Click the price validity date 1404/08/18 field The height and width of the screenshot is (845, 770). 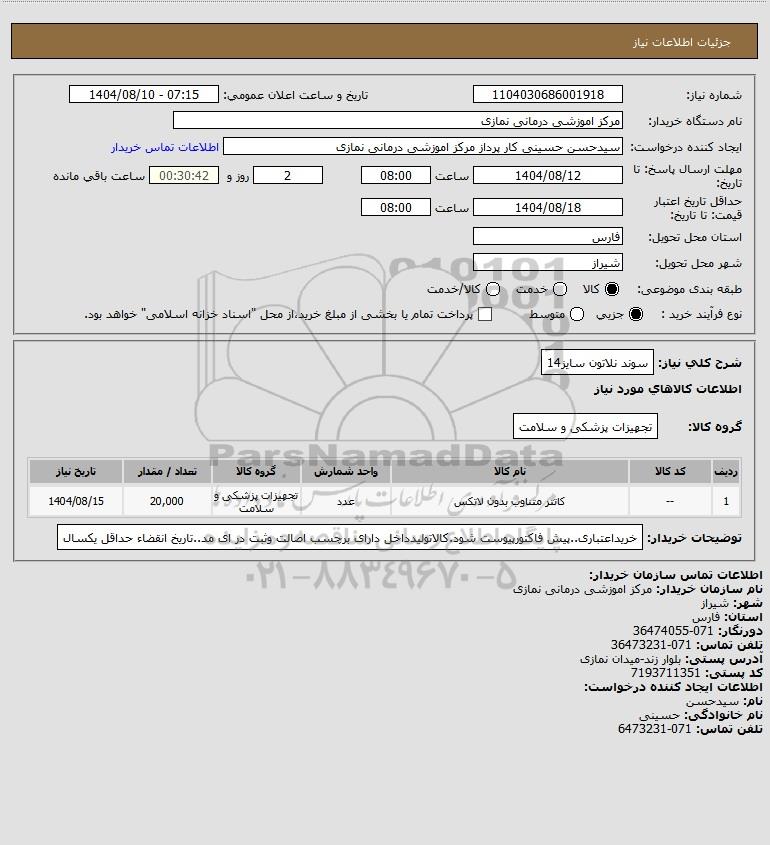(547, 207)
